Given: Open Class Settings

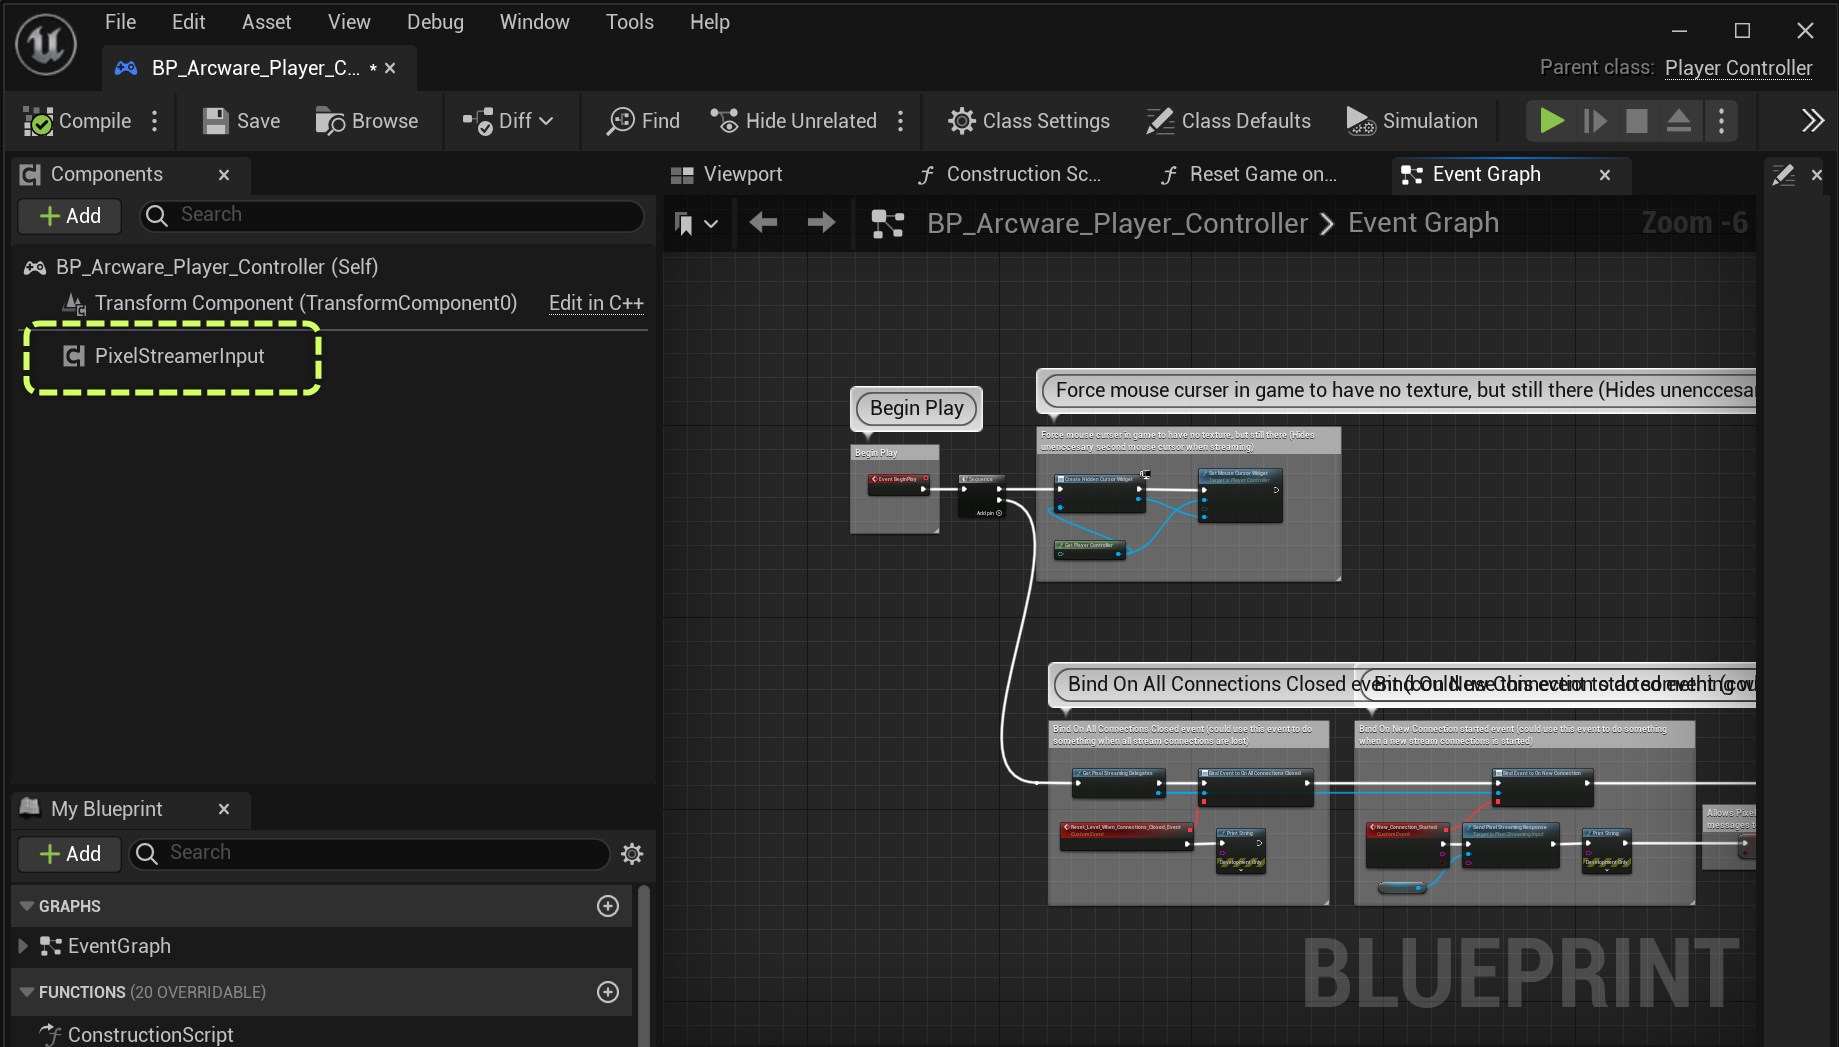Looking at the screenshot, I should click(x=1029, y=121).
